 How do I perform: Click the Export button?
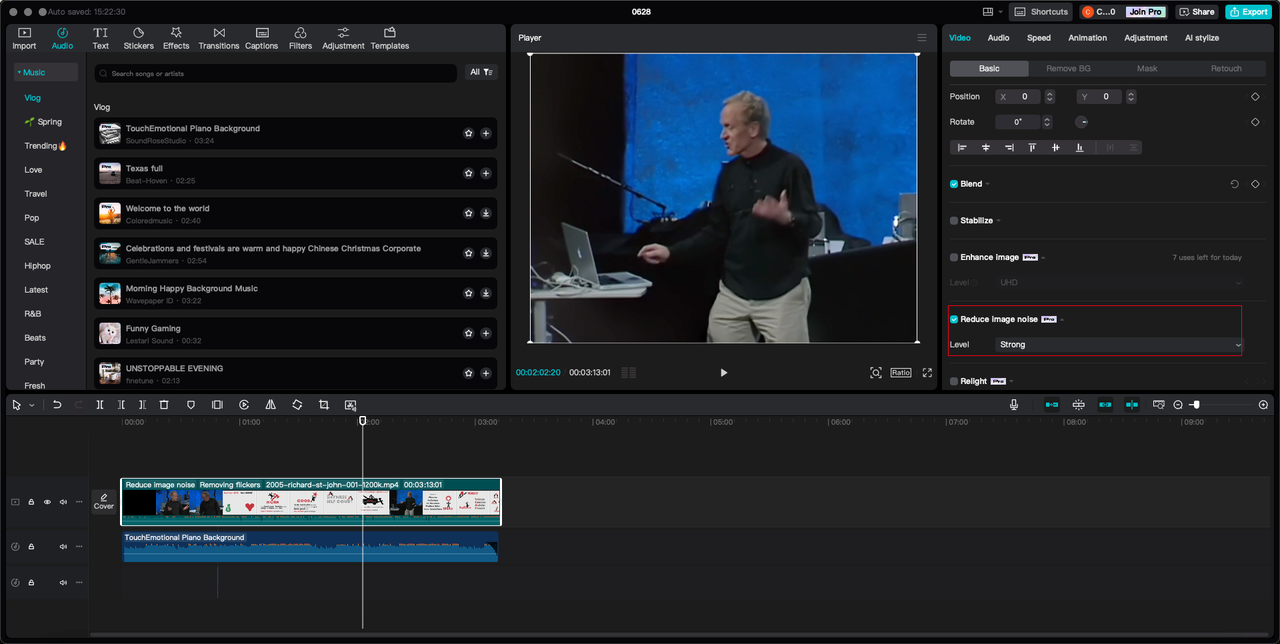point(1248,12)
